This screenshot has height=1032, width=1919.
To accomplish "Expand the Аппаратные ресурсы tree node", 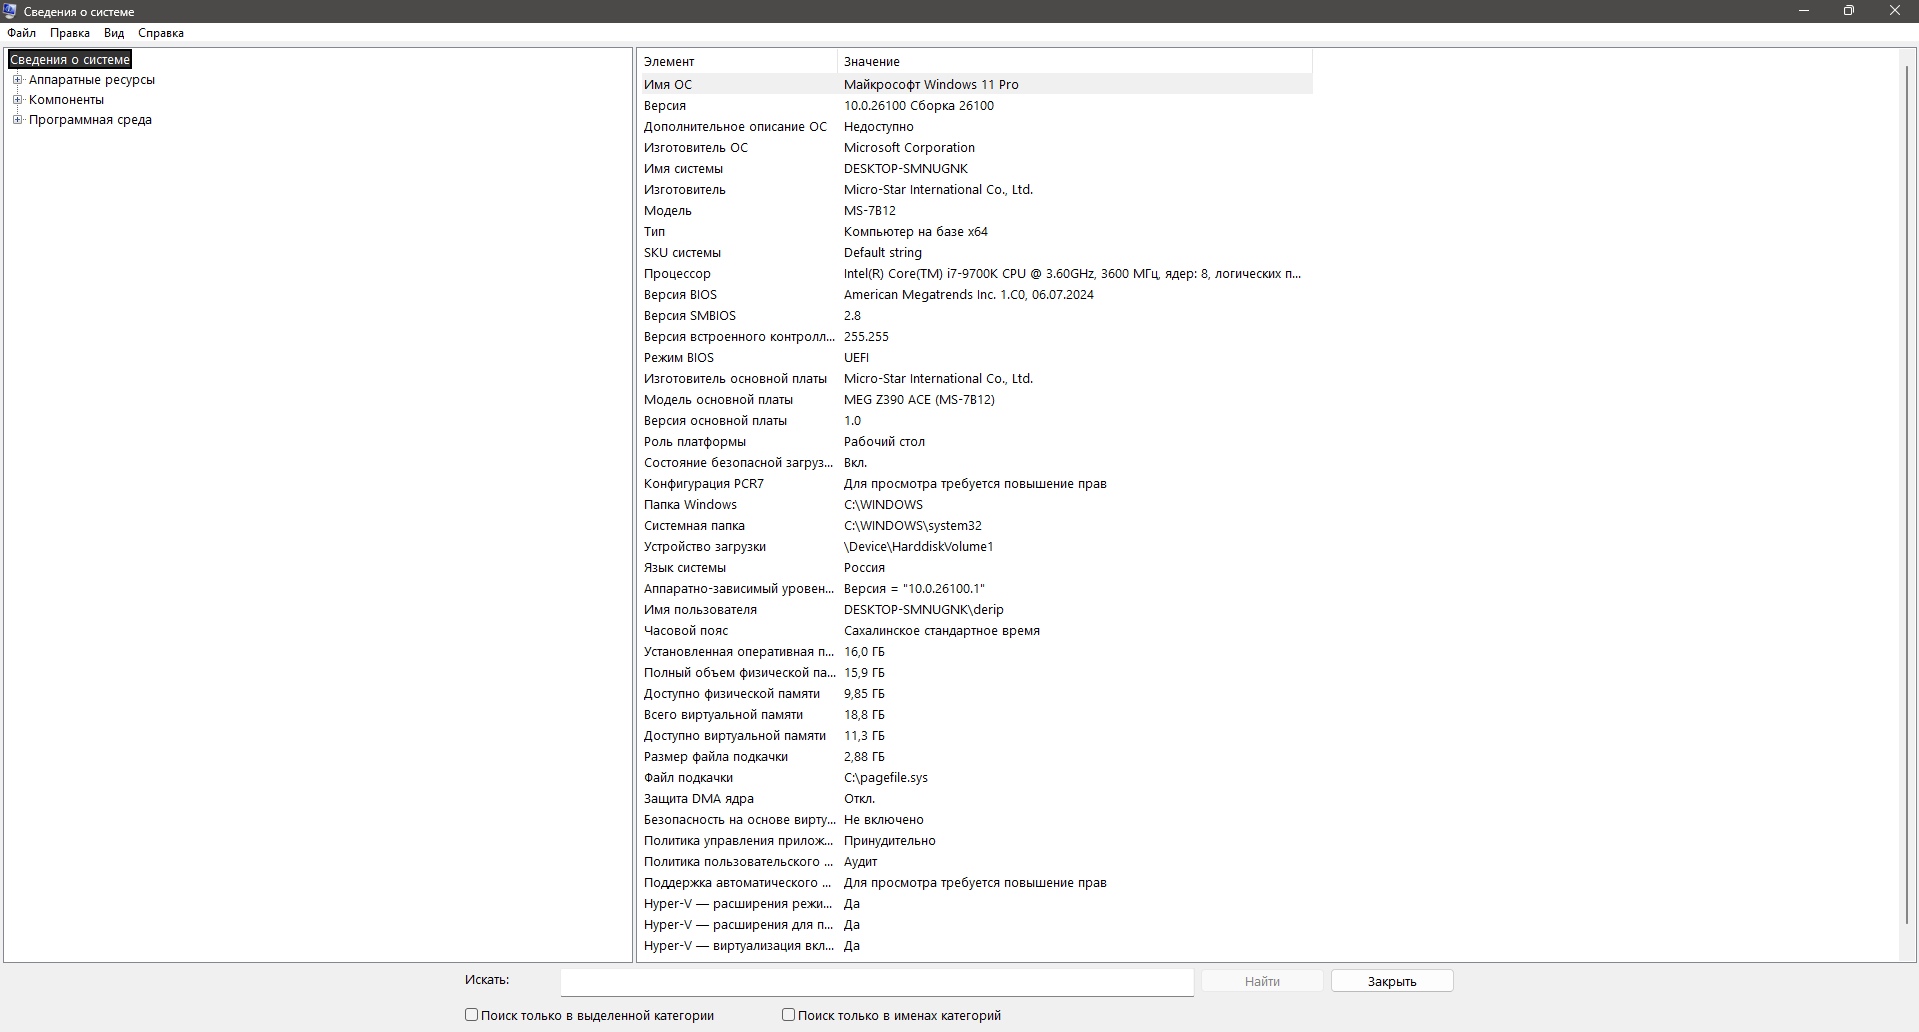I will pos(17,80).
